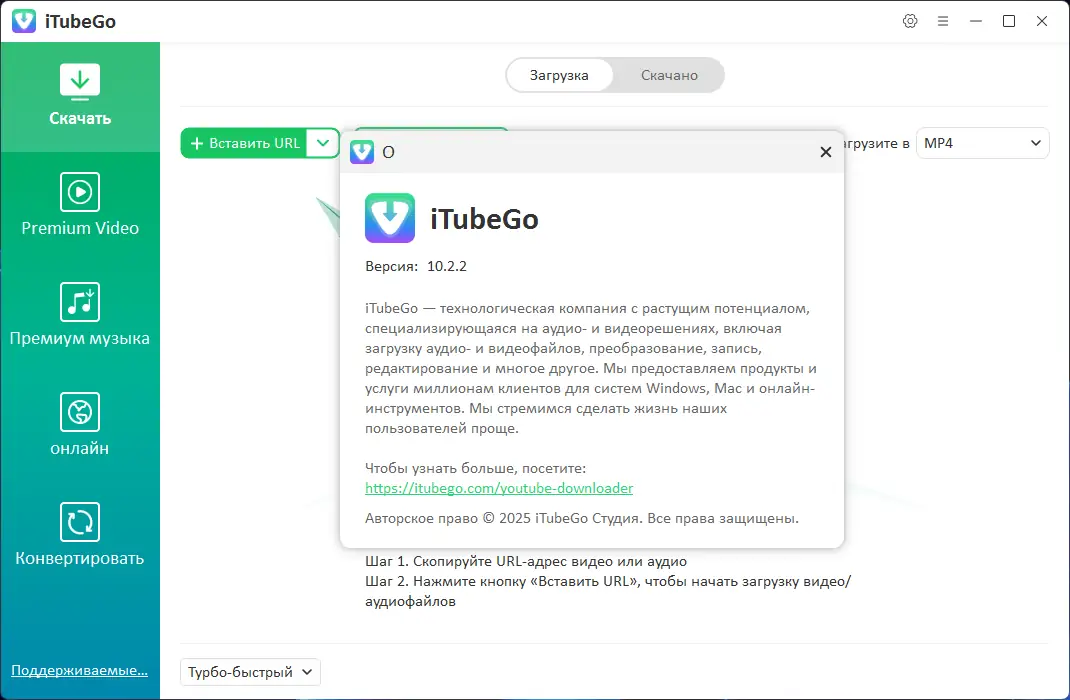Image resolution: width=1070 pixels, height=700 pixels.
Task: Click the iTubeGo logo in the About dialog
Action: (x=389, y=218)
